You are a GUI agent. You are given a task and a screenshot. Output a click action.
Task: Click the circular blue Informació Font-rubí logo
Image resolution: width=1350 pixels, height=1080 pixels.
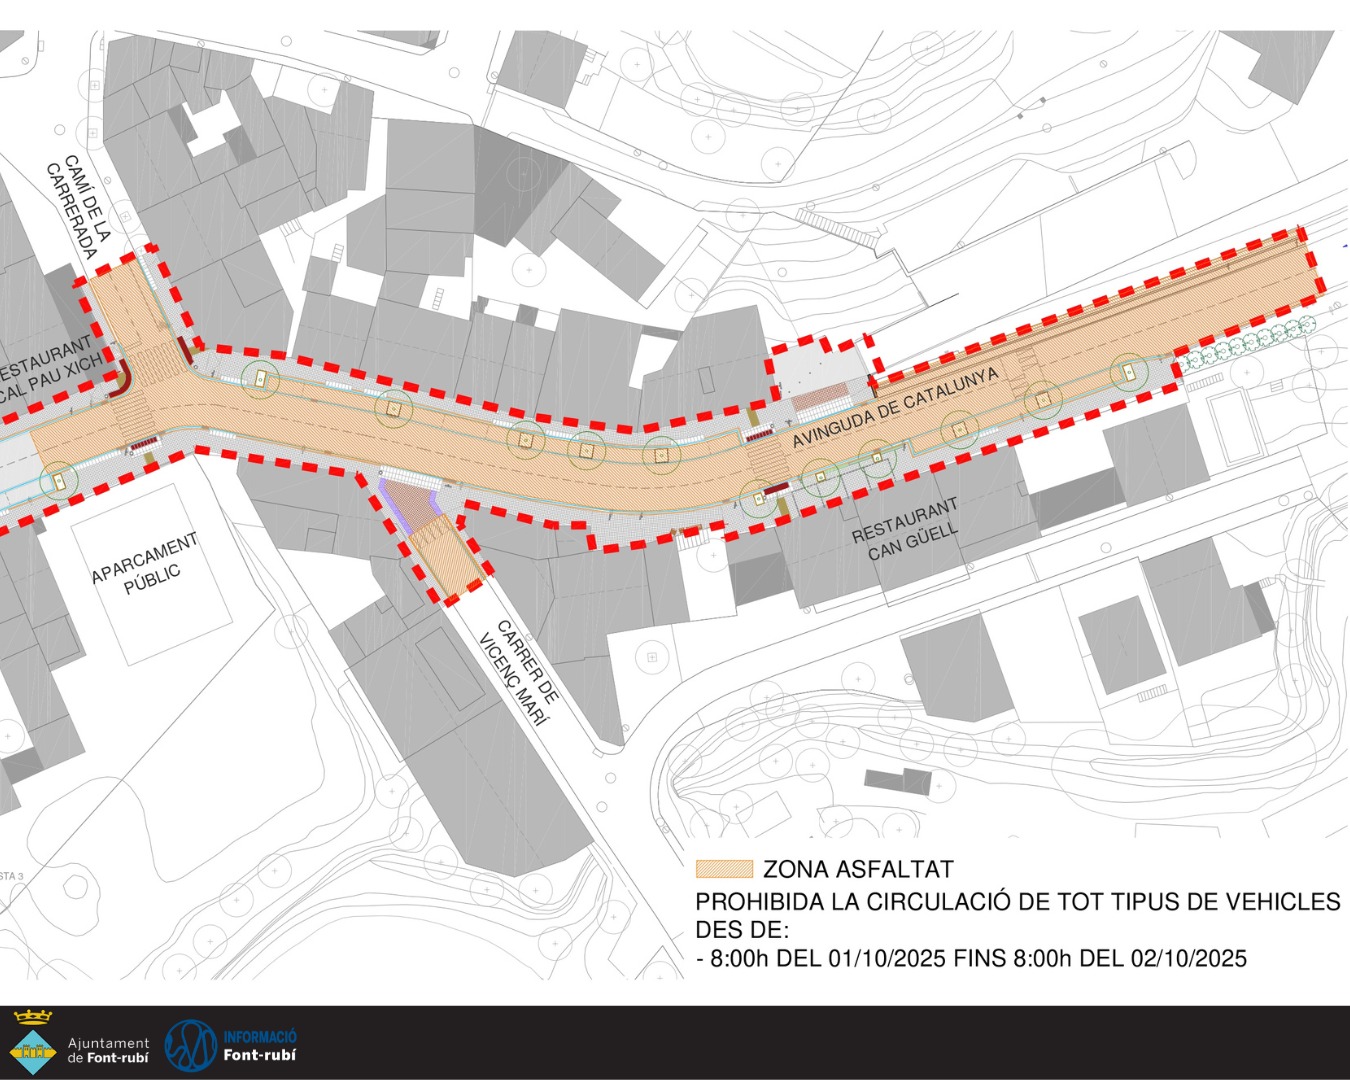click(190, 1045)
